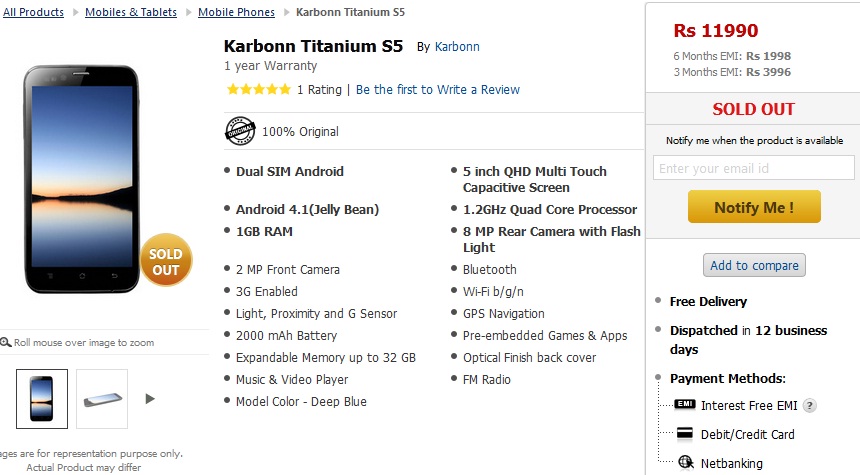Go to Mobiles & Tablets breadcrumb
This screenshot has height=475, width=860.
pyautogui.click(x=131, y=12)
